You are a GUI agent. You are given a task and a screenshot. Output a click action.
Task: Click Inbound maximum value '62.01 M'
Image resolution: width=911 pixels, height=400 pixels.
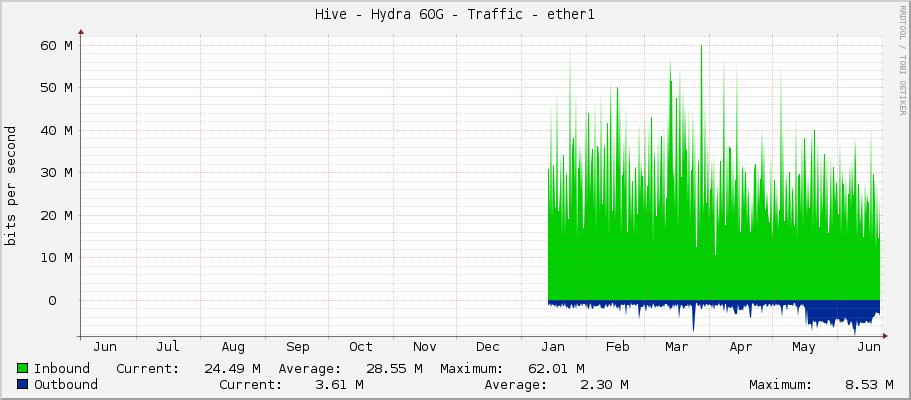click(x=556, y=368)
